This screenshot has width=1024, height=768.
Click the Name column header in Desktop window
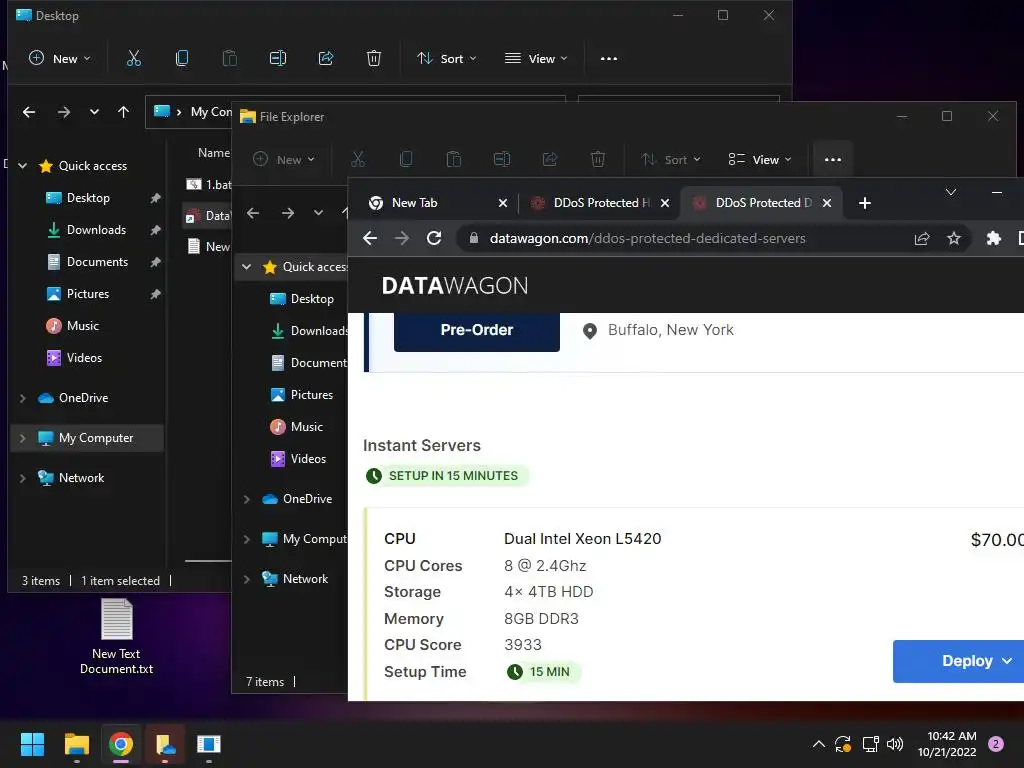[x=214, y=153]
